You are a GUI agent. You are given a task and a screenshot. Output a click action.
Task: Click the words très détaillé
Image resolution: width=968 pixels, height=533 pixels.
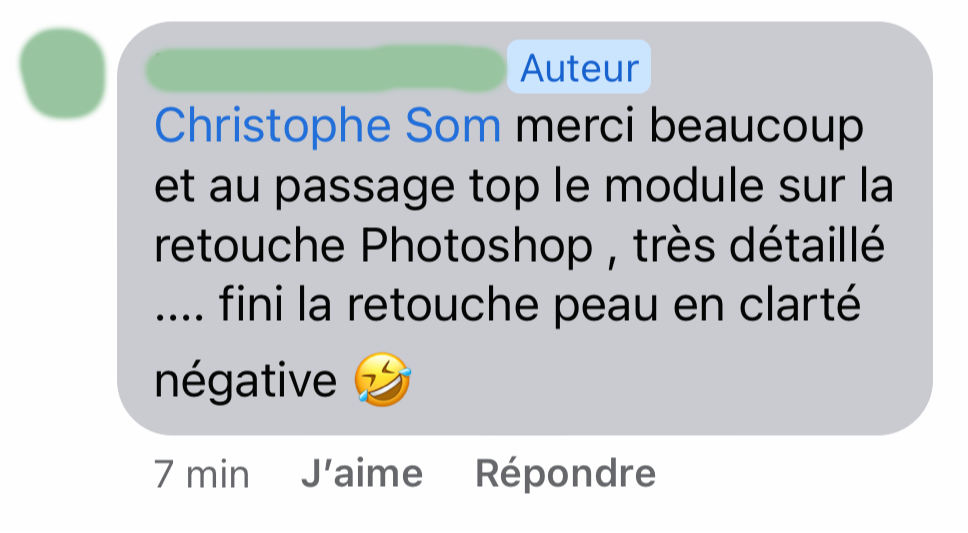759,245
